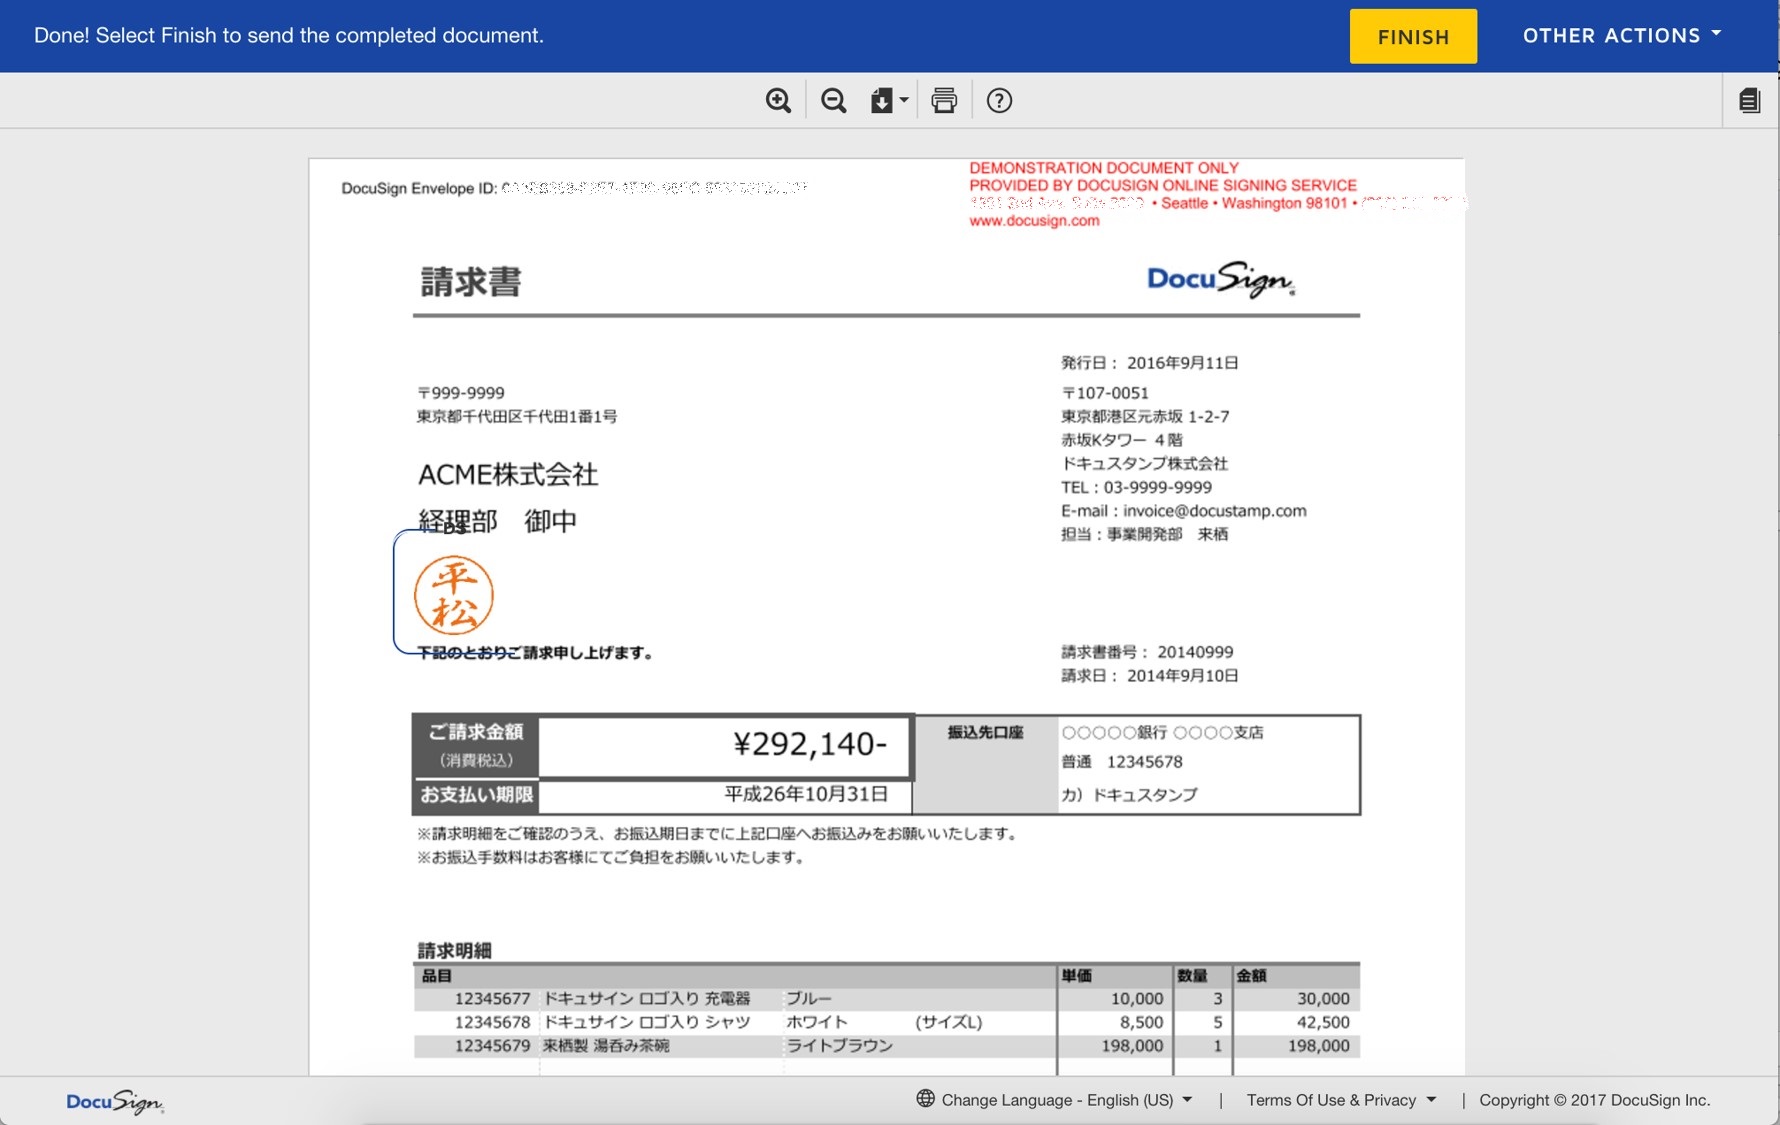Open the help question mark icon

coord(999,101)
